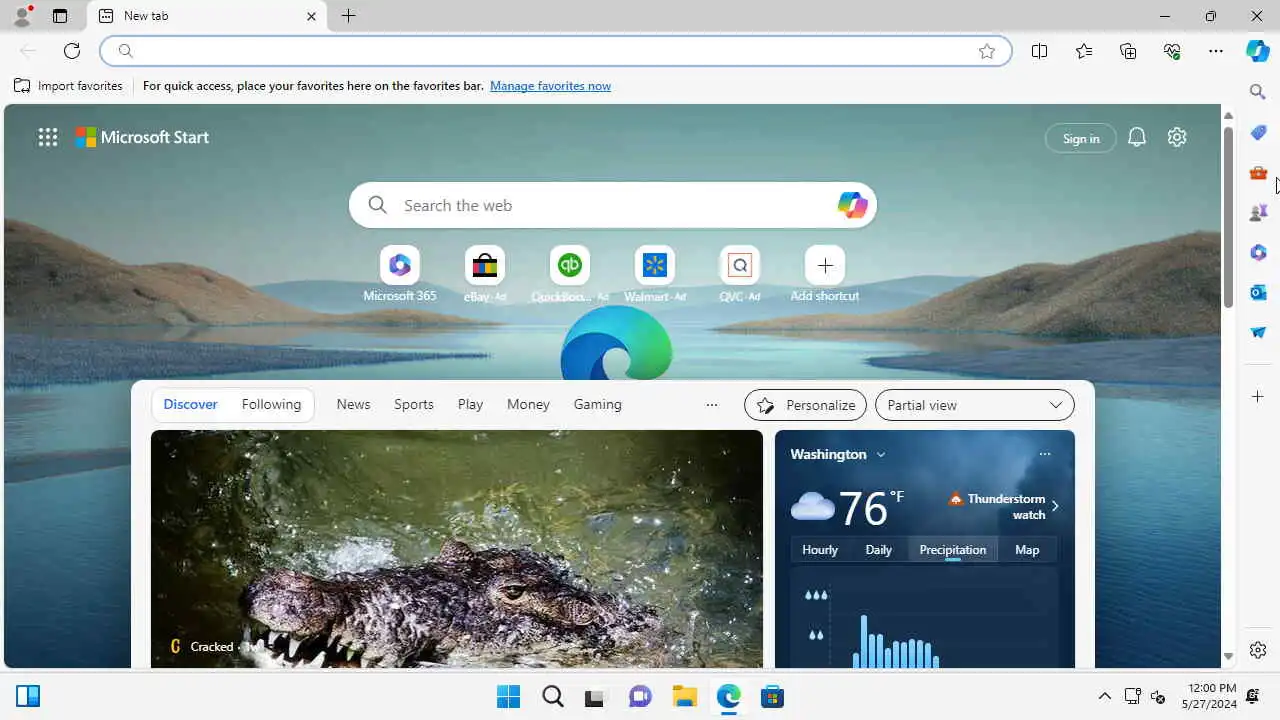The width and height of the screenshot is (1280, 720).
Task: Open the crocodile news story image
Action: pos(456,549)
